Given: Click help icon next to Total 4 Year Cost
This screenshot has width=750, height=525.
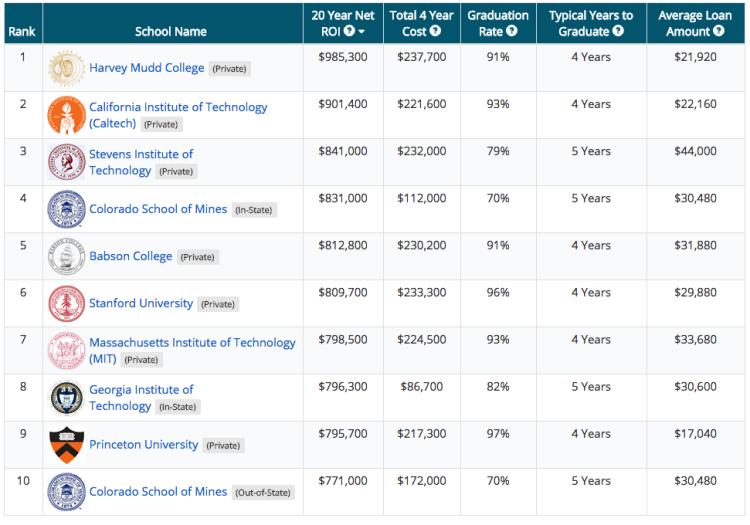Looking at the screenshot, I should pyautogui.click(x=435, y=31).
